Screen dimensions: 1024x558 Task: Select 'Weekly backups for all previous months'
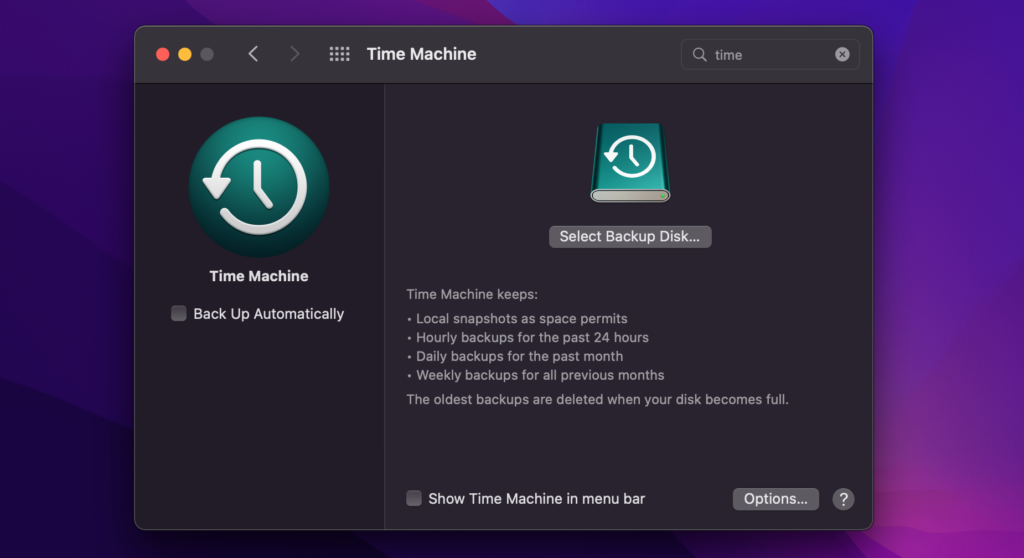pyautogui.click(x=540, y=376)
